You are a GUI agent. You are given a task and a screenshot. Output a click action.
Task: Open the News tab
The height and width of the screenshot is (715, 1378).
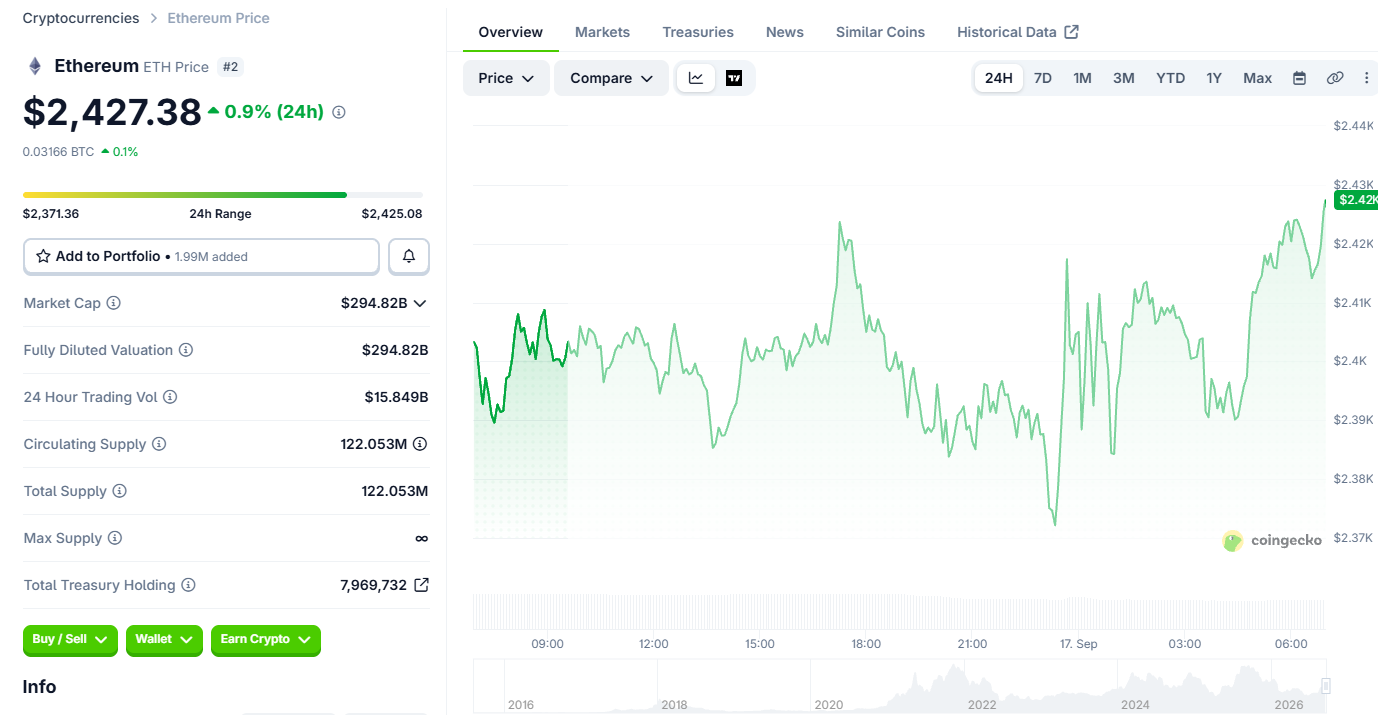tap(785, 32)
